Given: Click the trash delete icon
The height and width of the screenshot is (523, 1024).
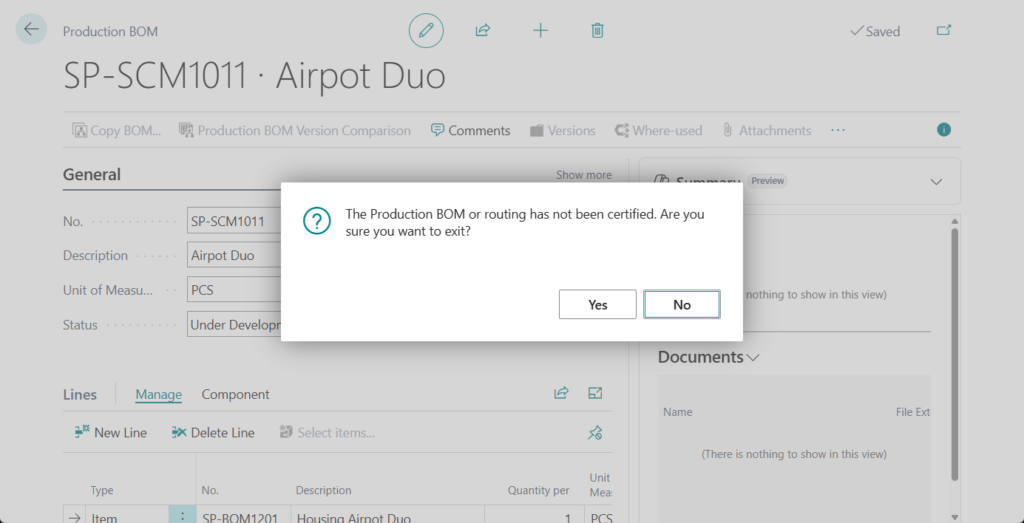Looking at the screenshot, I should click(597, 31).
